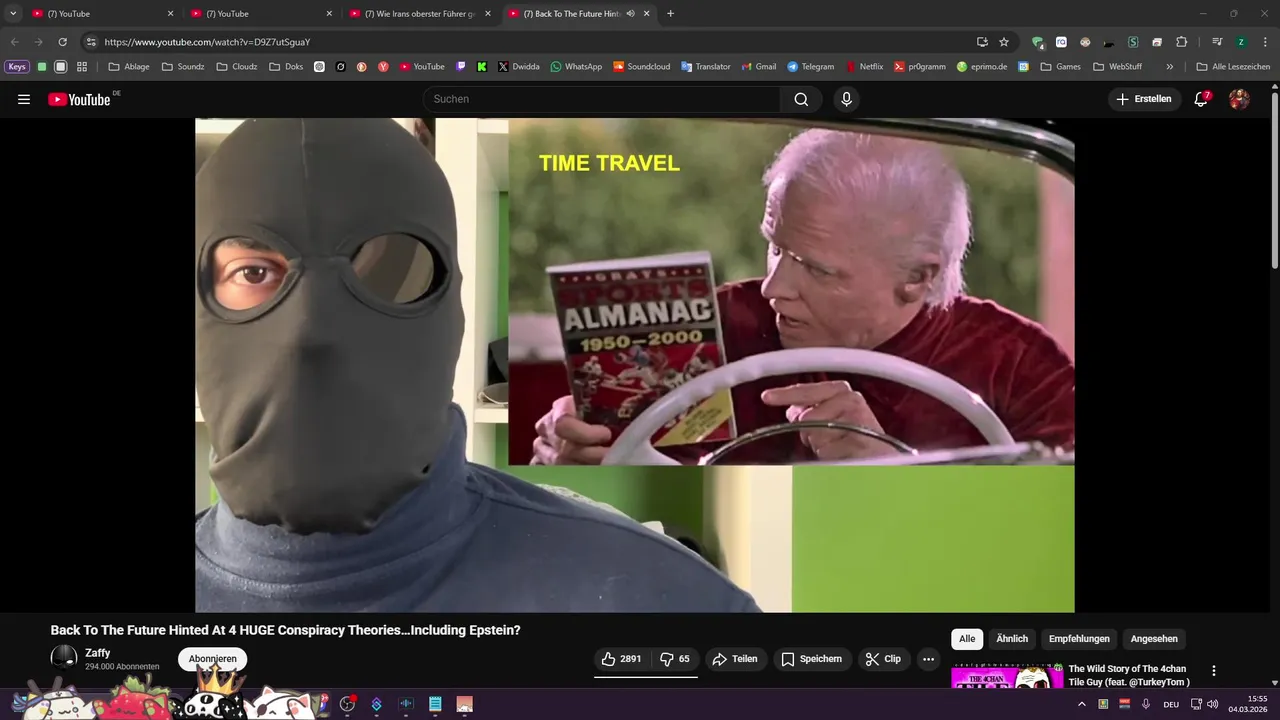Viewport: 1280px width, 720px height.
Task: Open The Wild Story of The 4chan thumbnail
Action: click(x=1007, y=677)
